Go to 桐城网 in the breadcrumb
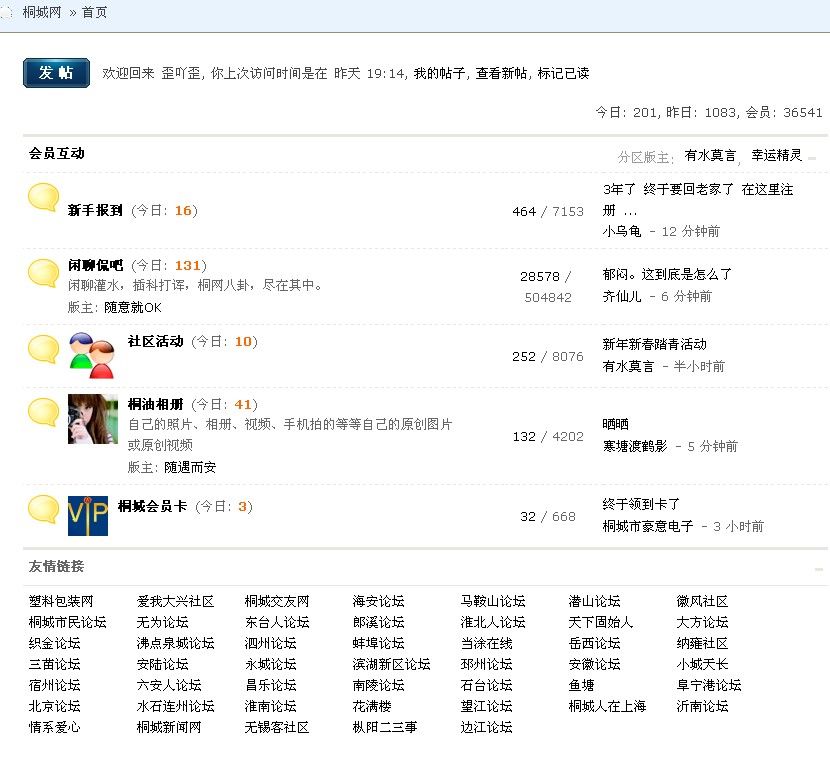830x780 pixels. tap(41, 13)
